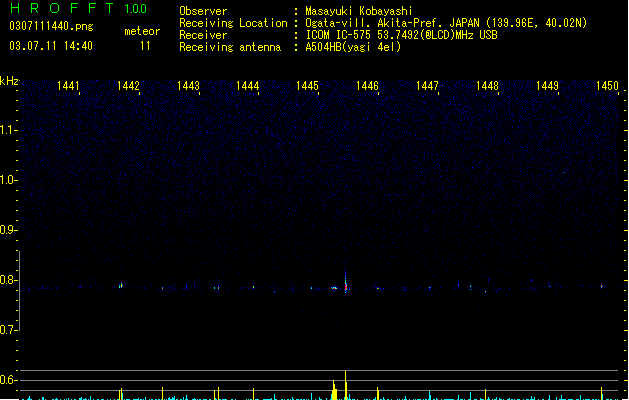
Task: Click the filename 0307111440.png
Action: 51,26
